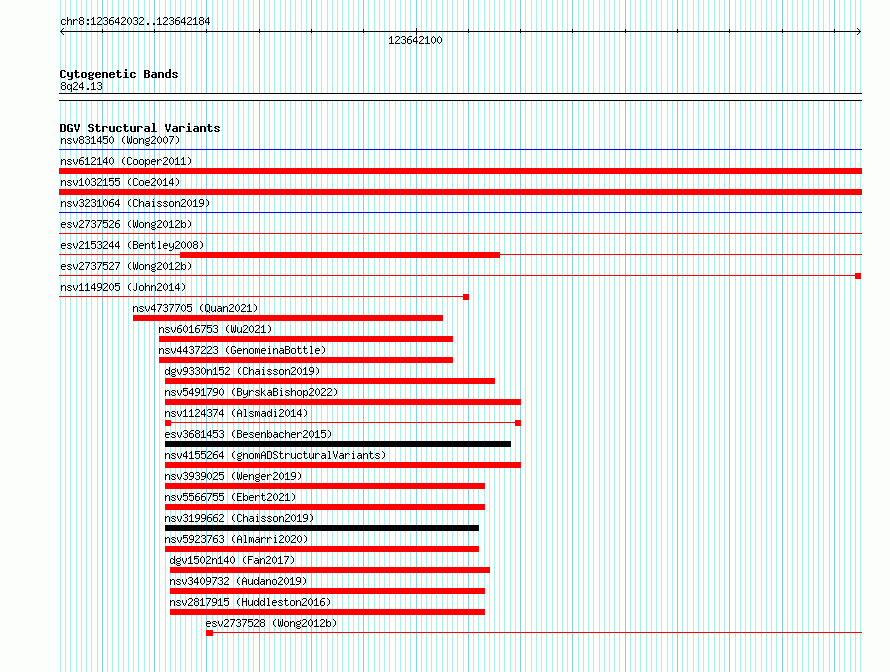The image size is (890, 672).
Task: Open the dgv9330n152 (Chaisson2019) label
Action: click(x=242, y=371)
